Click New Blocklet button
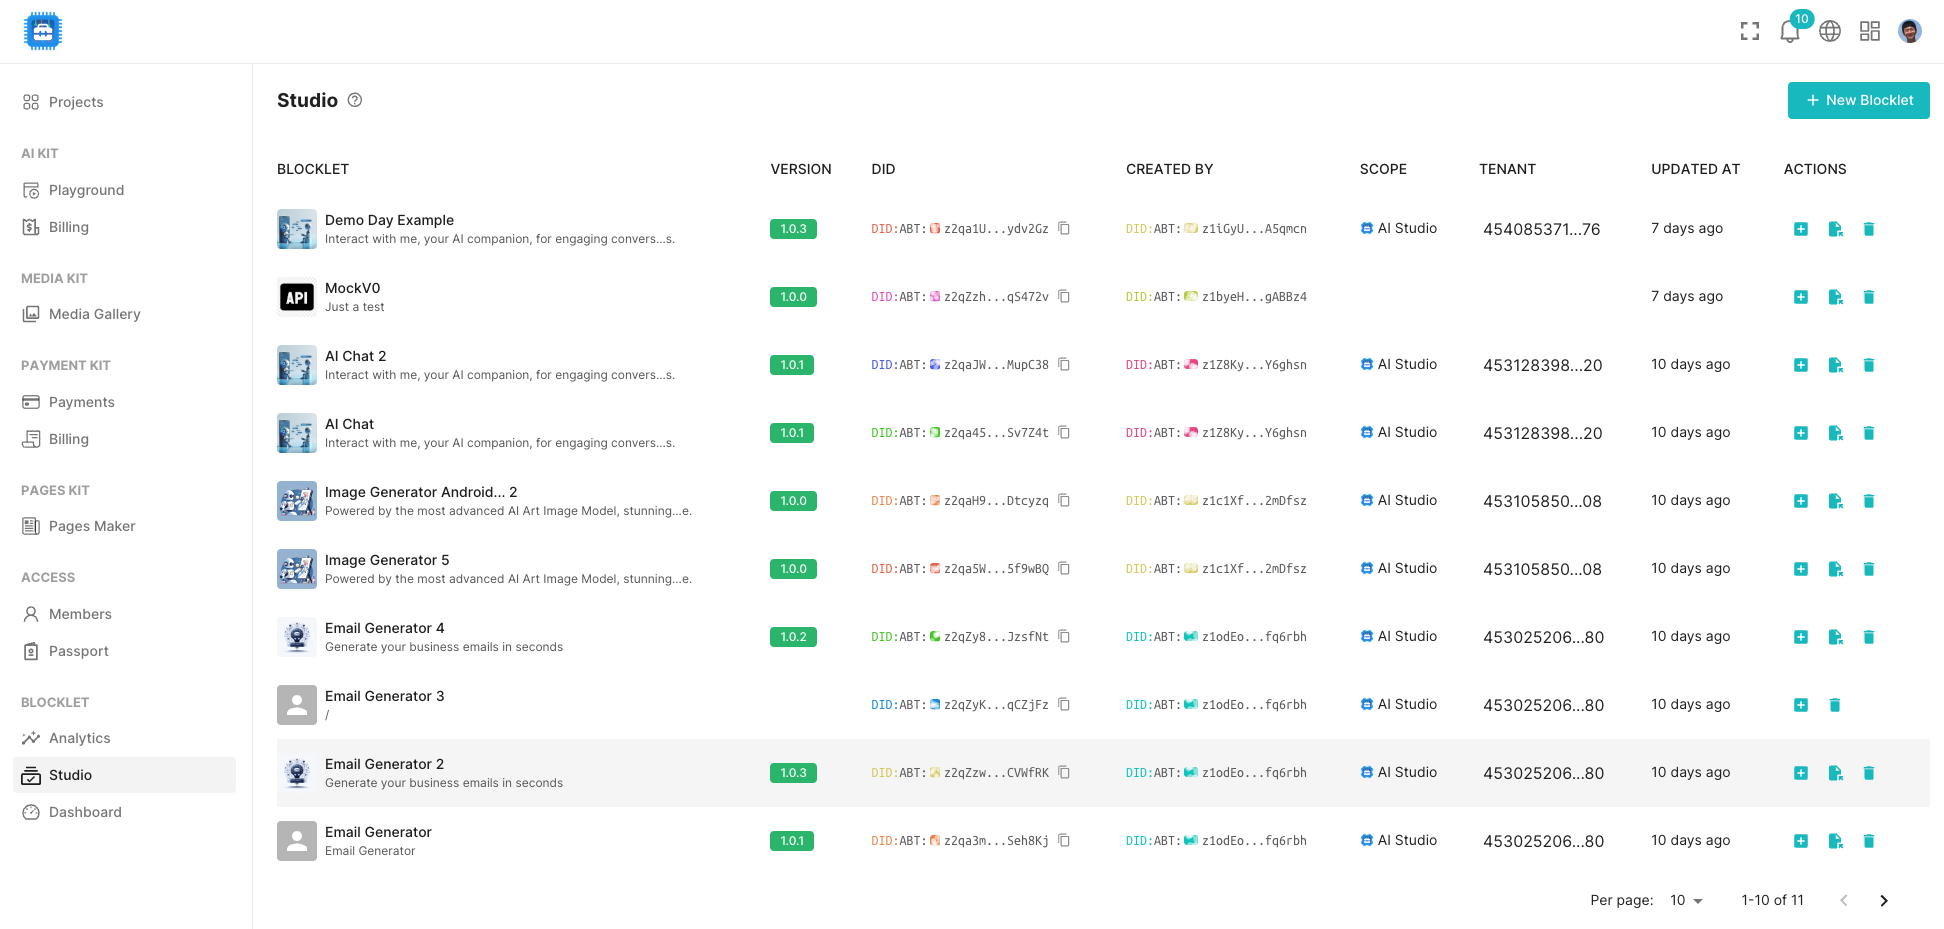Image resolution: width=1944 pixels, height=929 pixels. 1858,100
